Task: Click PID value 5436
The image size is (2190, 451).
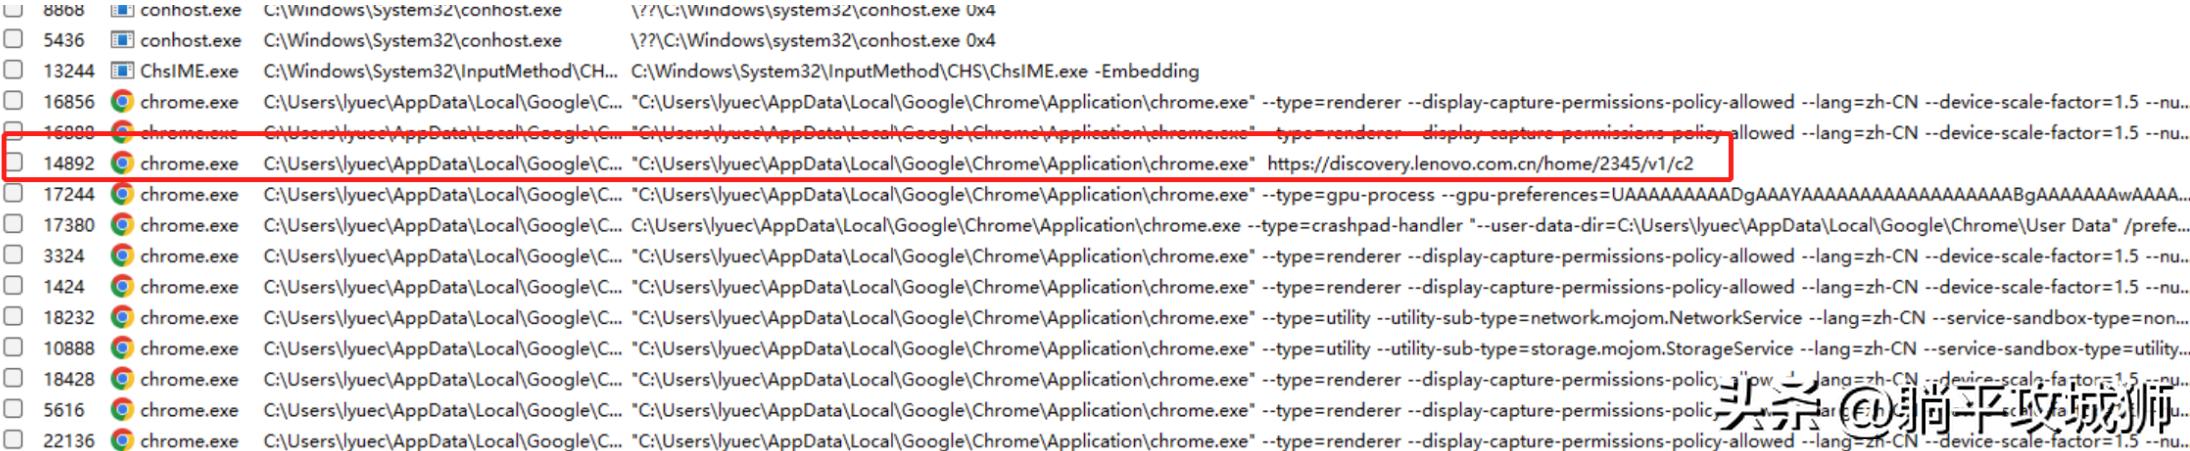Action: pyautogui.click(x=64, y=40)
